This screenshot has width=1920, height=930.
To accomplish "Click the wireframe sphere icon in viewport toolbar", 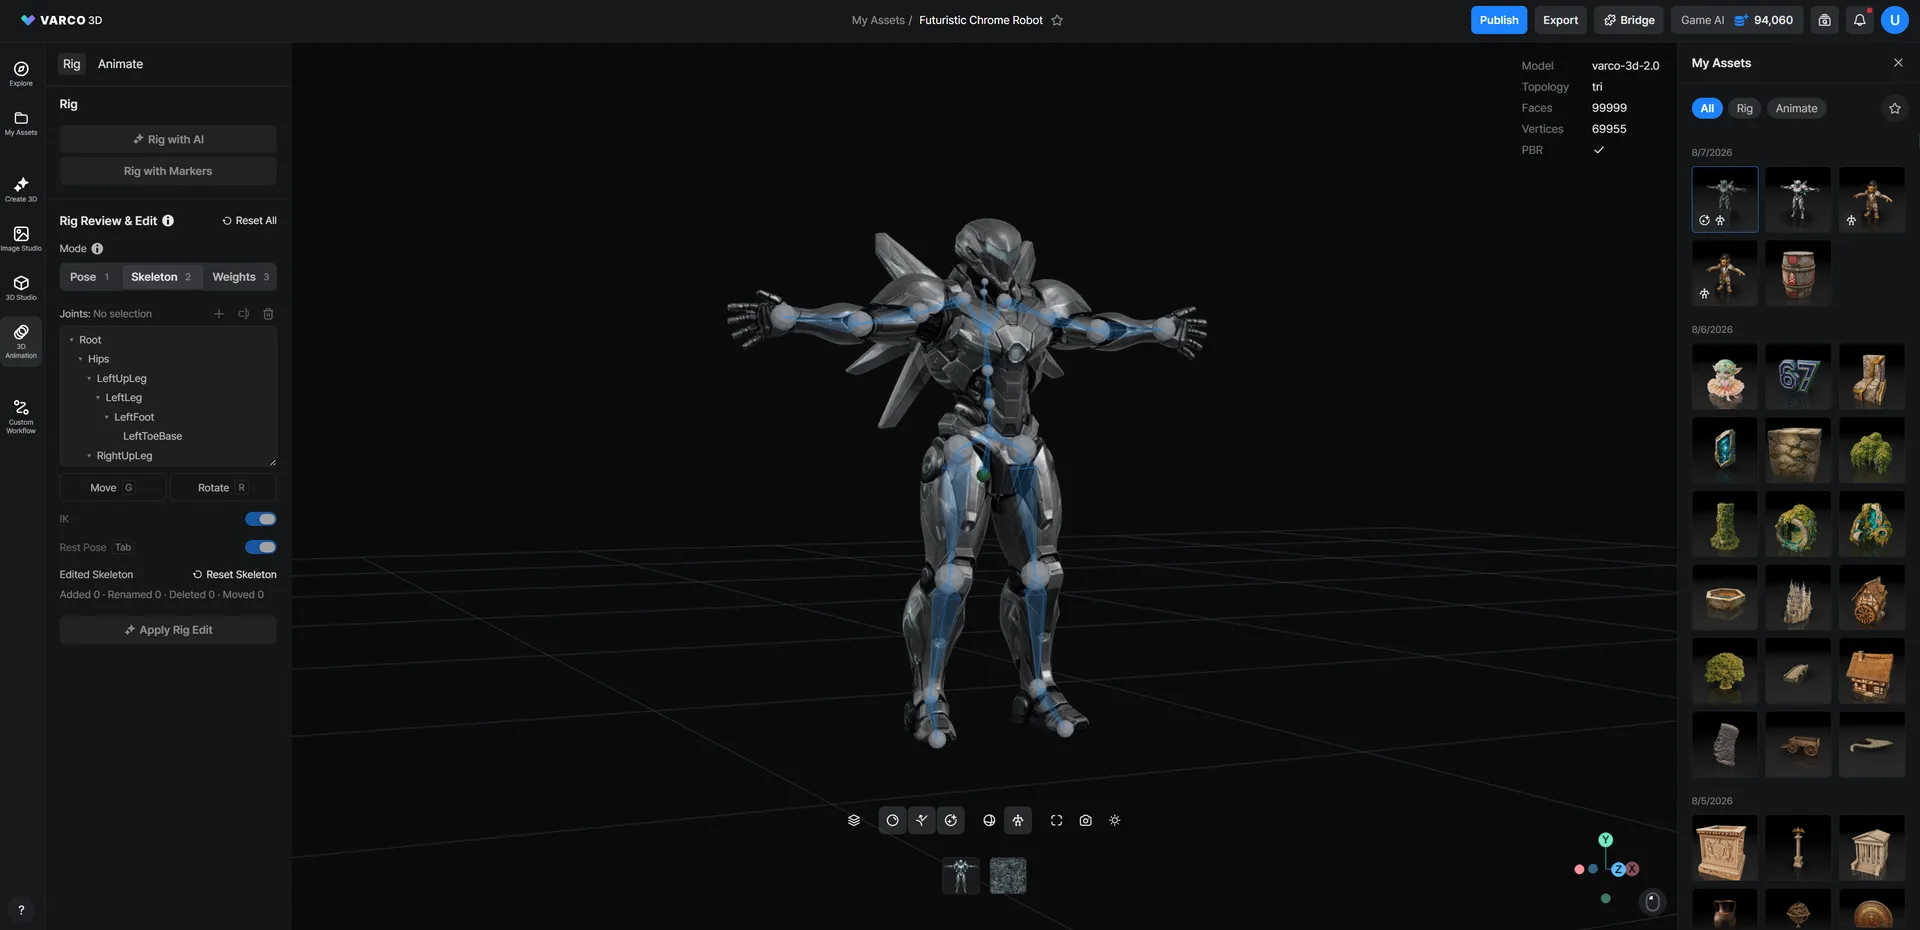I will click(x=989, y=820).
